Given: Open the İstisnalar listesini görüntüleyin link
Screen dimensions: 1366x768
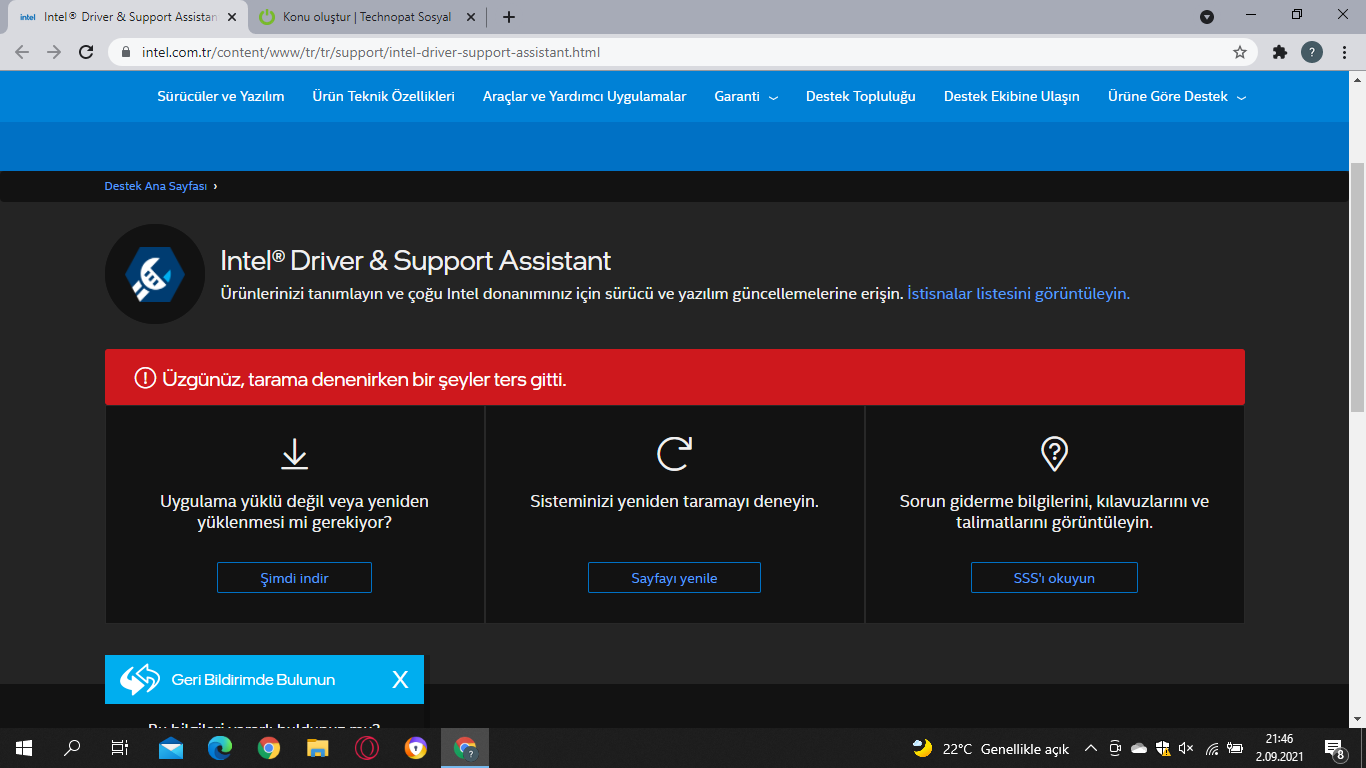Looking at the screenshot, I should [1018, 294].
